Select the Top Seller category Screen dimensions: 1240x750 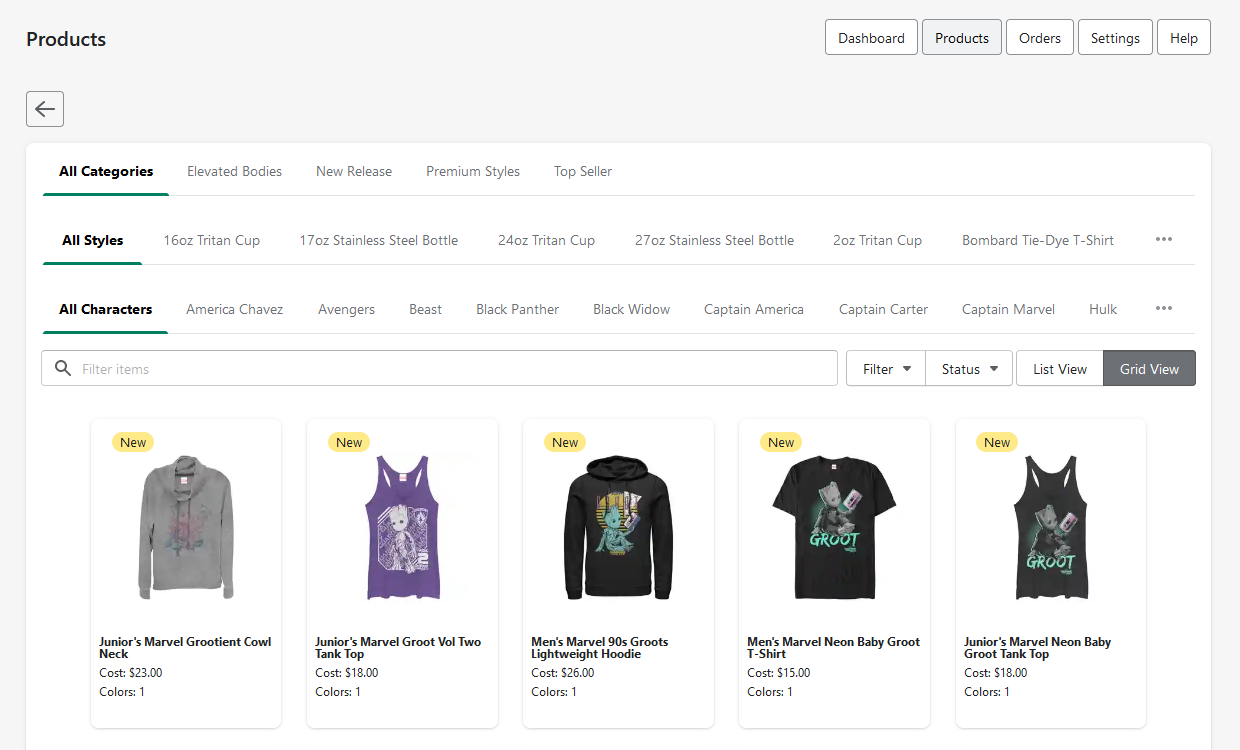click(x=583, y=171)
